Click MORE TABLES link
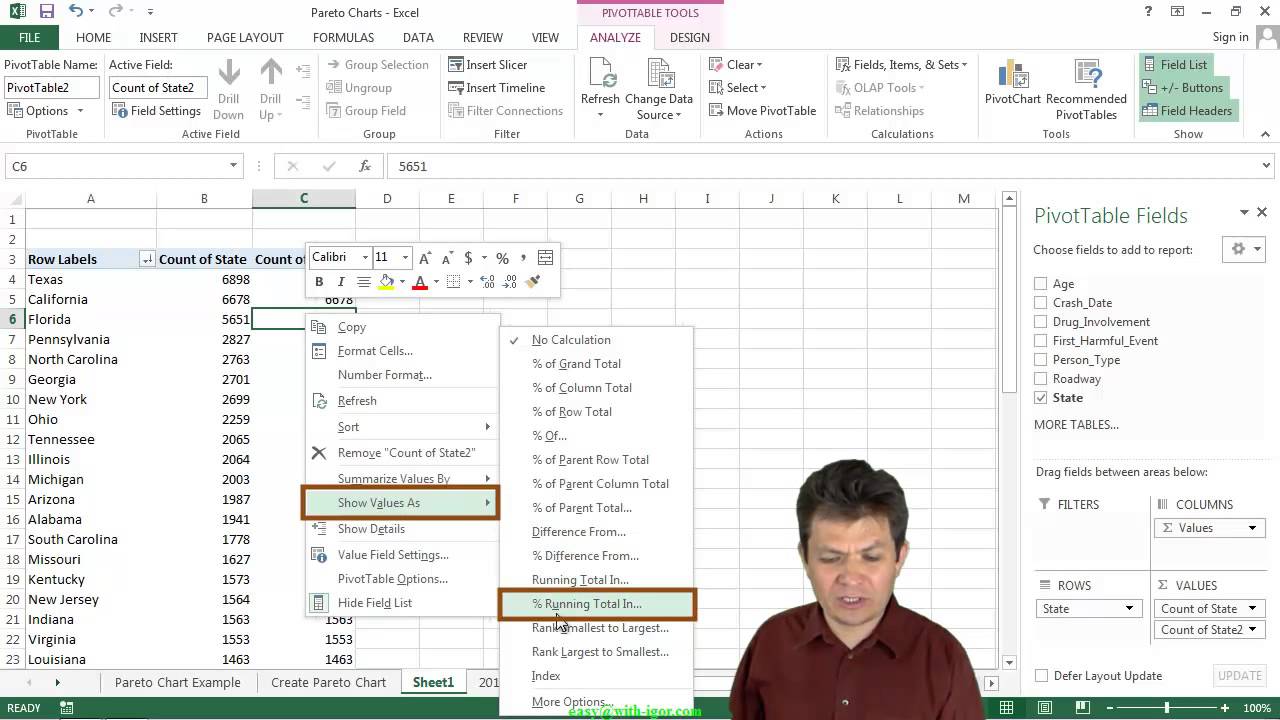This screenshot has width=1280, height=720. pyautogui.click(x=1076, y=425)
